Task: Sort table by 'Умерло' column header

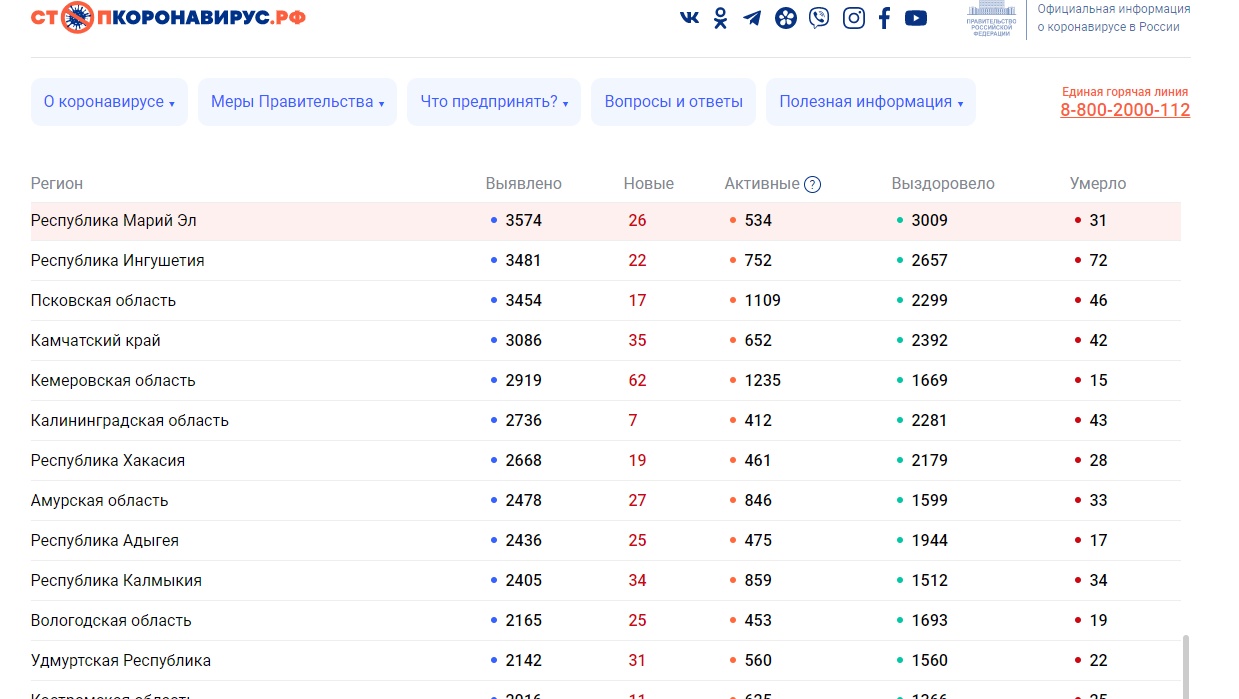Action: click(x=1097, y=184)
